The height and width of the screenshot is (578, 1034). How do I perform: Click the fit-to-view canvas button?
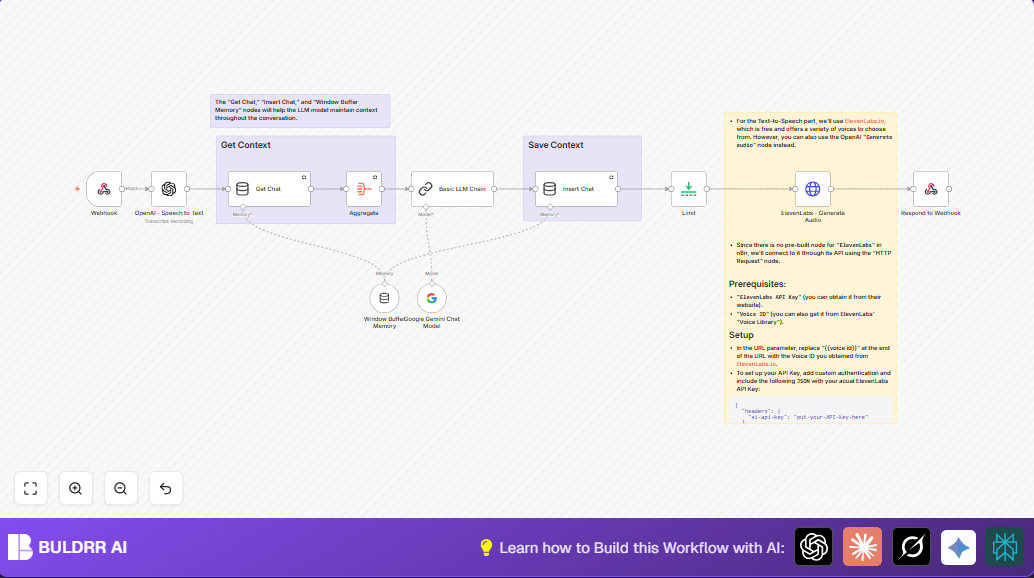(31, 488)
